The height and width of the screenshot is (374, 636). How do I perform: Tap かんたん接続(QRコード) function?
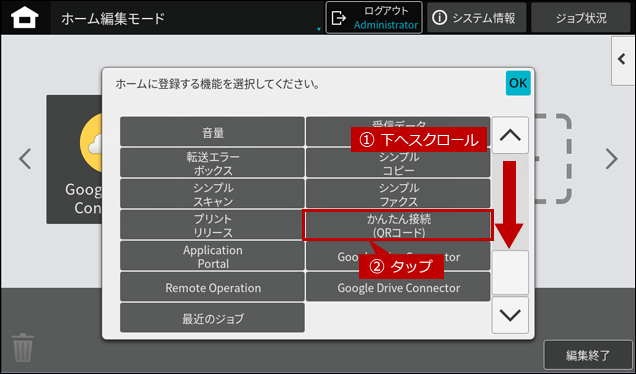[x=398, y=225]
